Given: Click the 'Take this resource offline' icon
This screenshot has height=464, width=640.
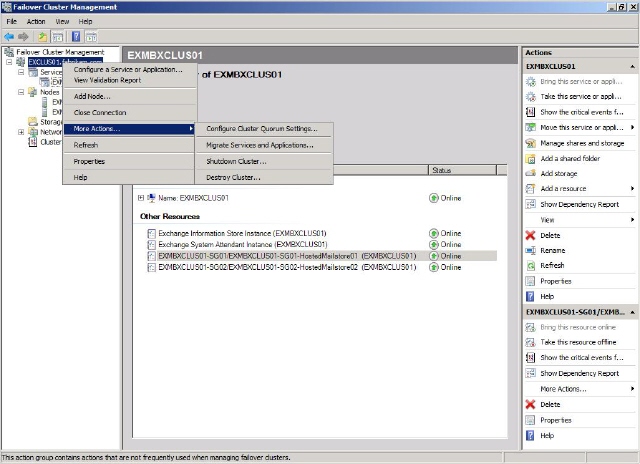Looking at the screenshot, I should [530, 342].
